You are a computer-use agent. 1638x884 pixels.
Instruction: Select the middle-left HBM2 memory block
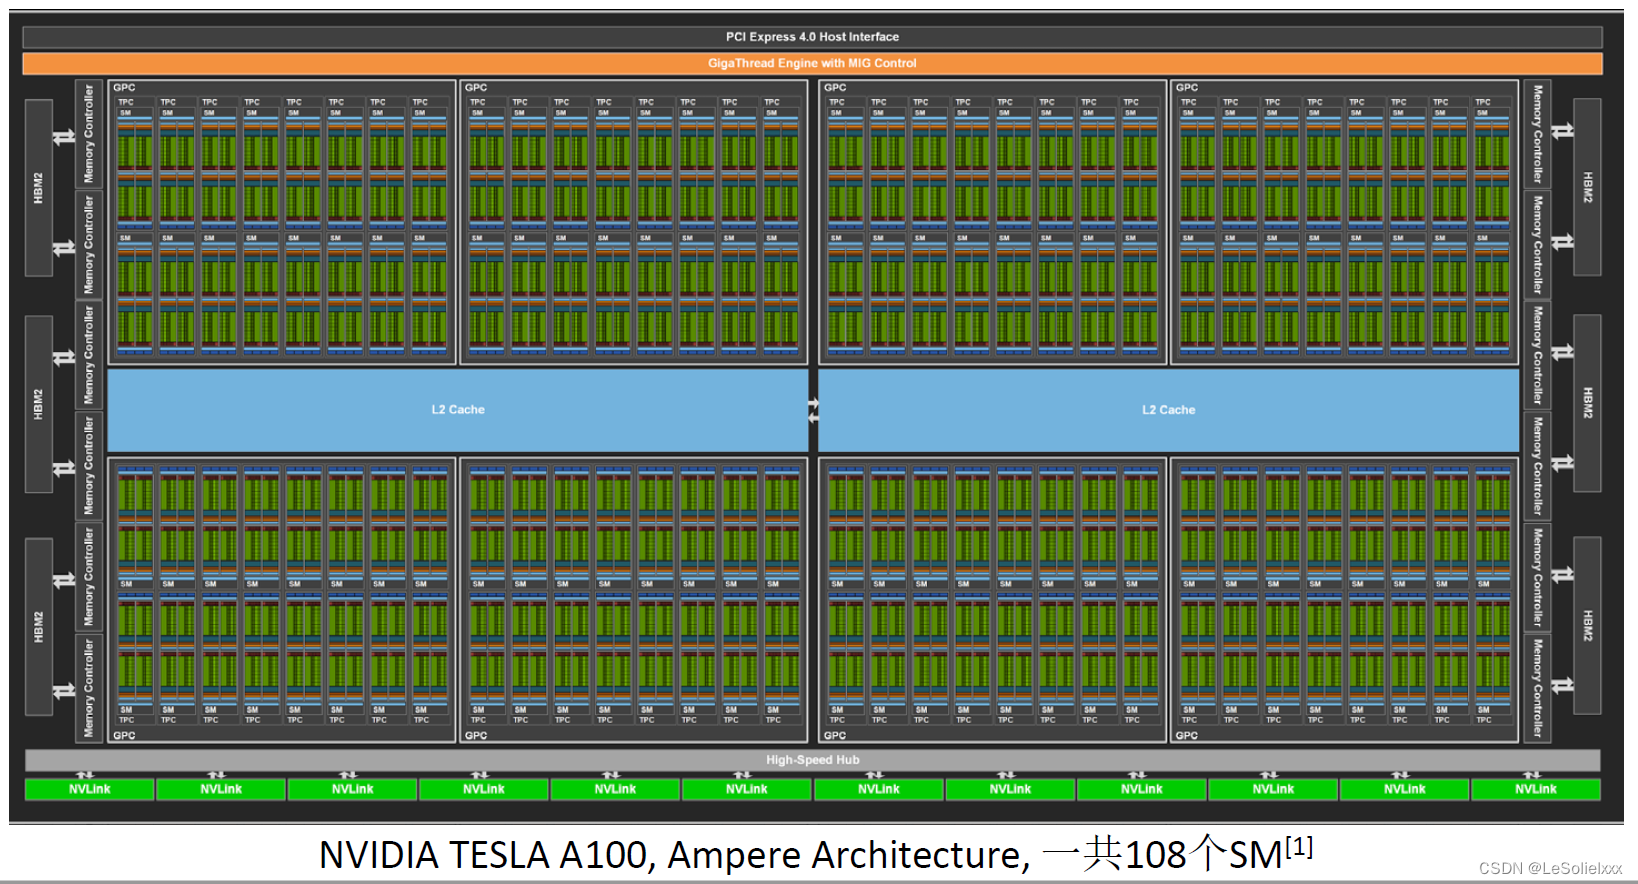39,404
